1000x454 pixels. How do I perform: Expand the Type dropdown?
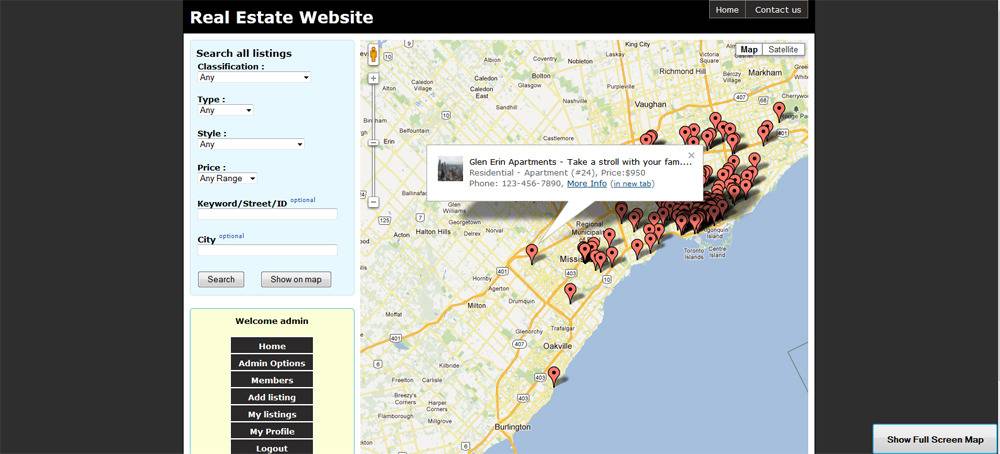pos(226,110)
